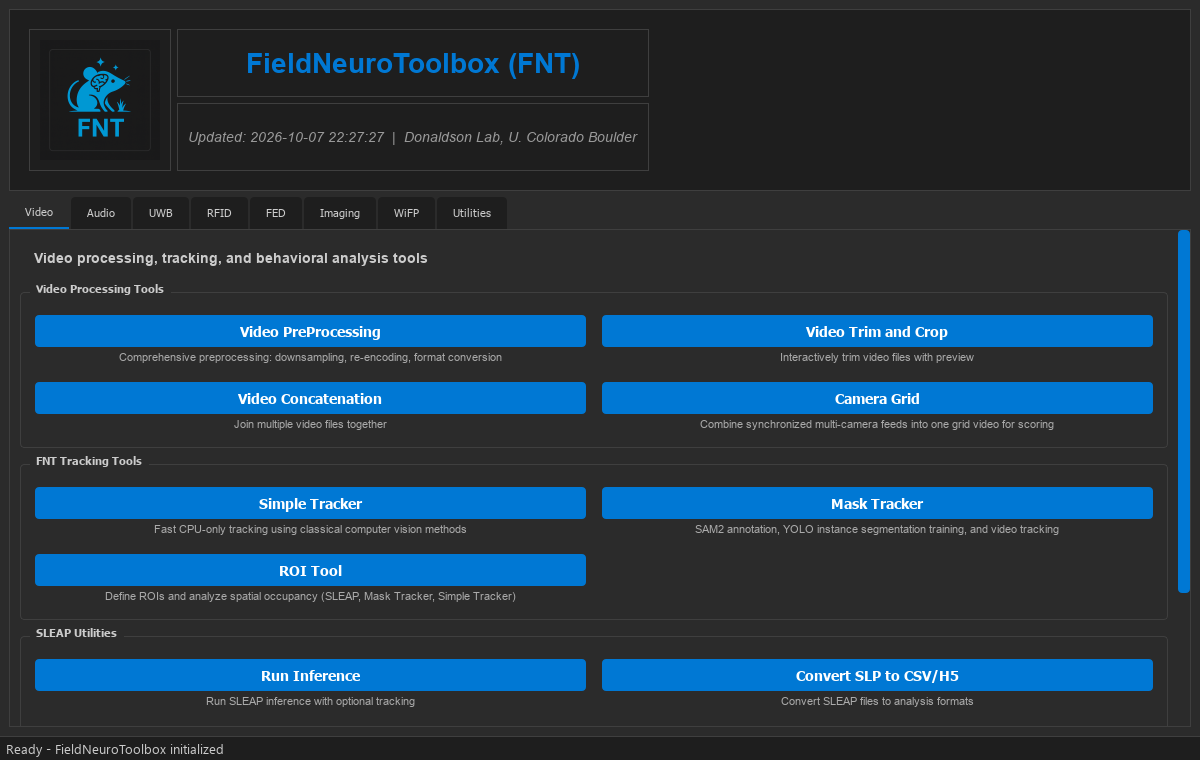Image resolution: width=1200 pixels, height=760 pixels.
Task: Select the WiFP tab
Action: (406, 213)
